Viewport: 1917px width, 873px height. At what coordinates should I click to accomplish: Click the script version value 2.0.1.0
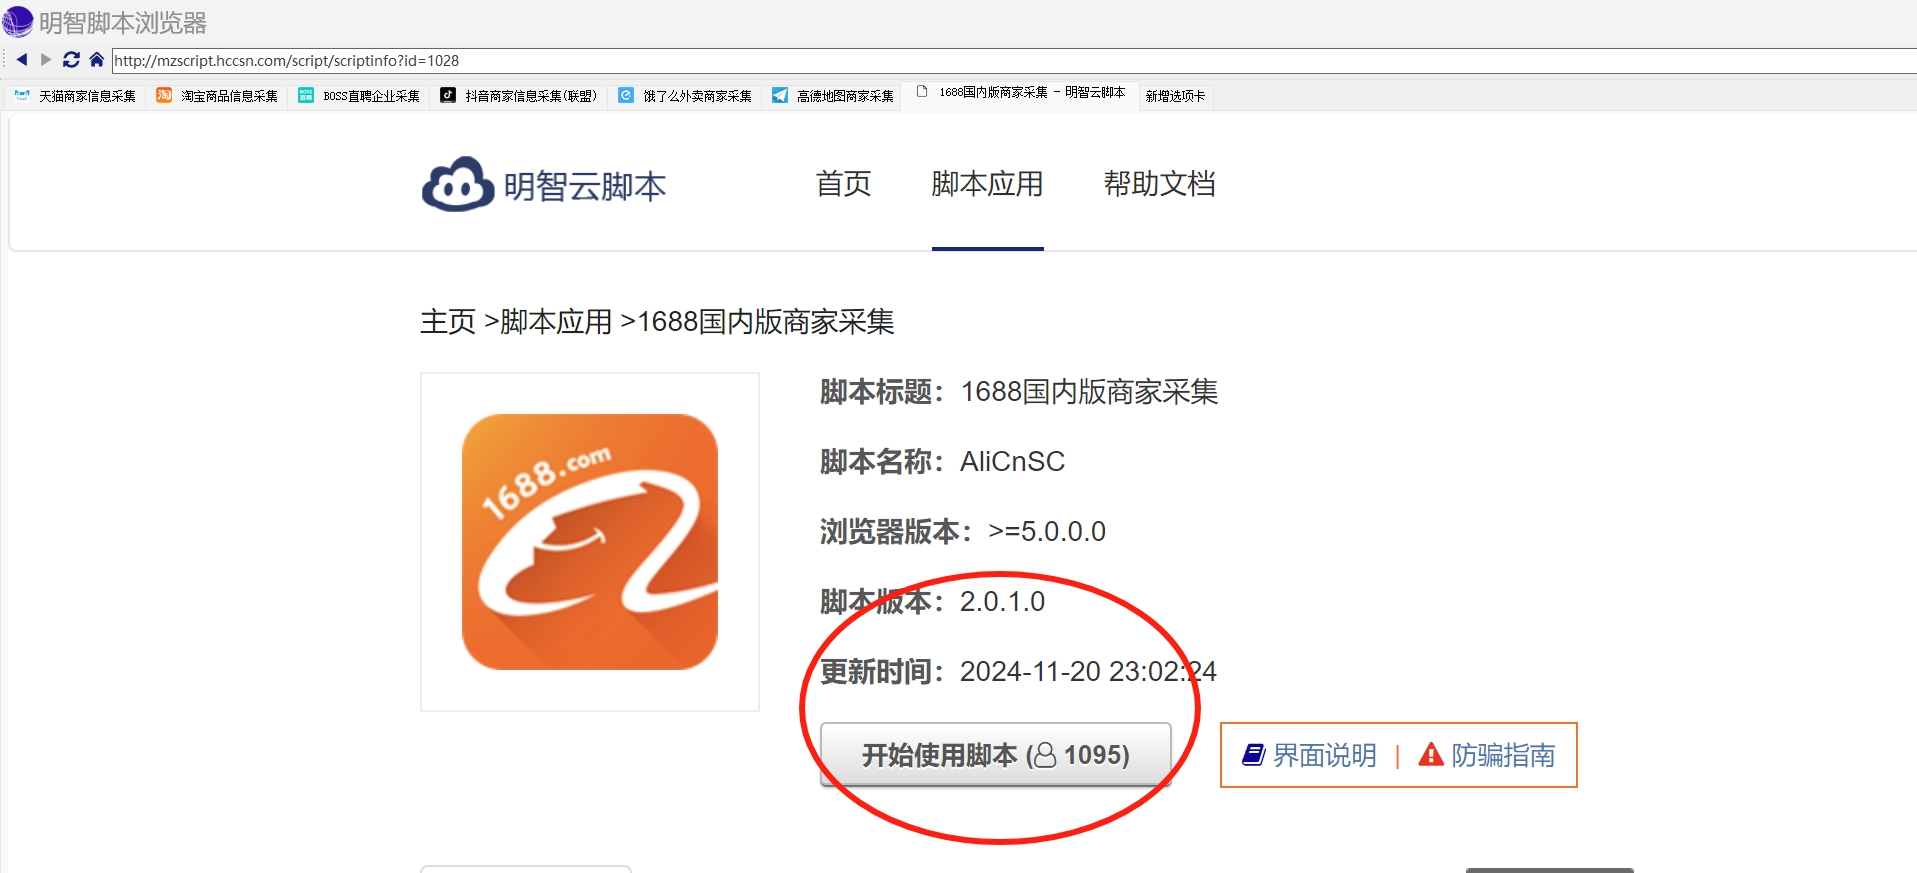(x=1002, y=602)
